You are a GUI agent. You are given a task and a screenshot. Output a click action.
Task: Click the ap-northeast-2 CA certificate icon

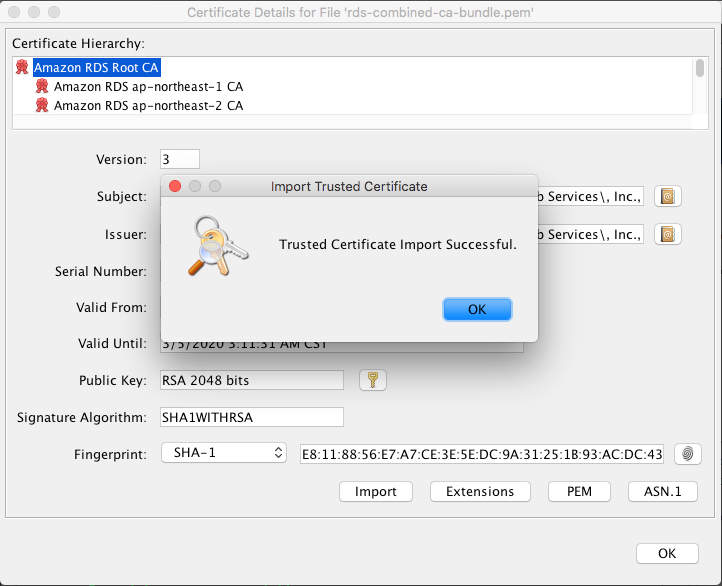coord(42,105)
